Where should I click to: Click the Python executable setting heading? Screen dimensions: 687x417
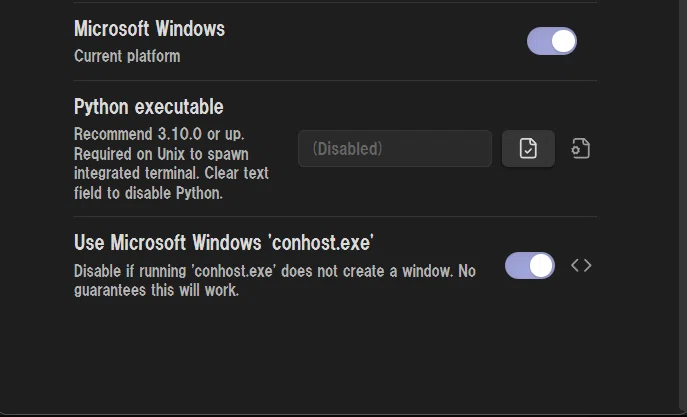click(149, 107)
